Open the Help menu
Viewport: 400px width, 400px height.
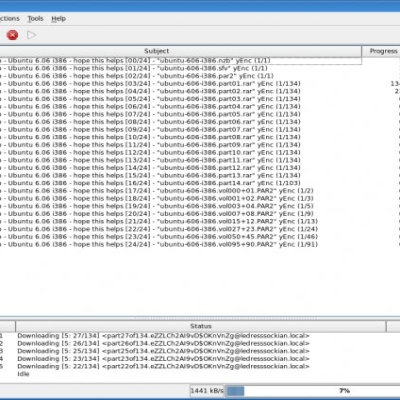(x=58, y=19)
